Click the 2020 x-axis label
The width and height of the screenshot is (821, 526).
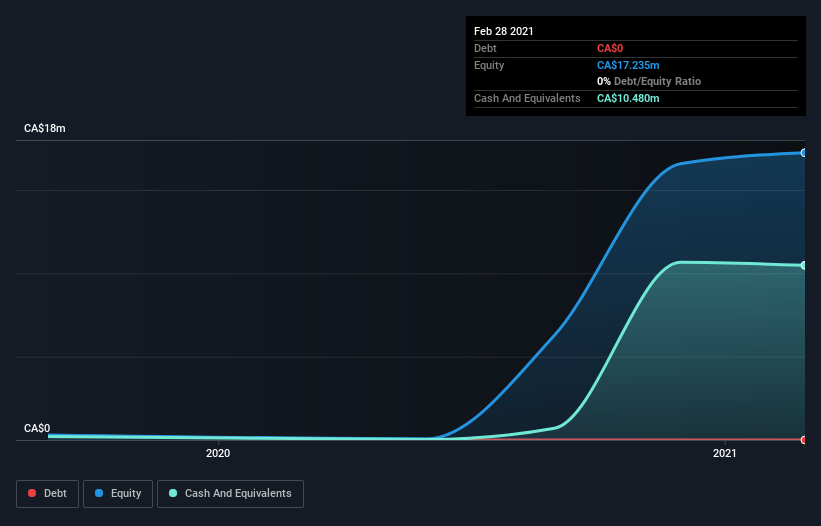coord(218,453)
